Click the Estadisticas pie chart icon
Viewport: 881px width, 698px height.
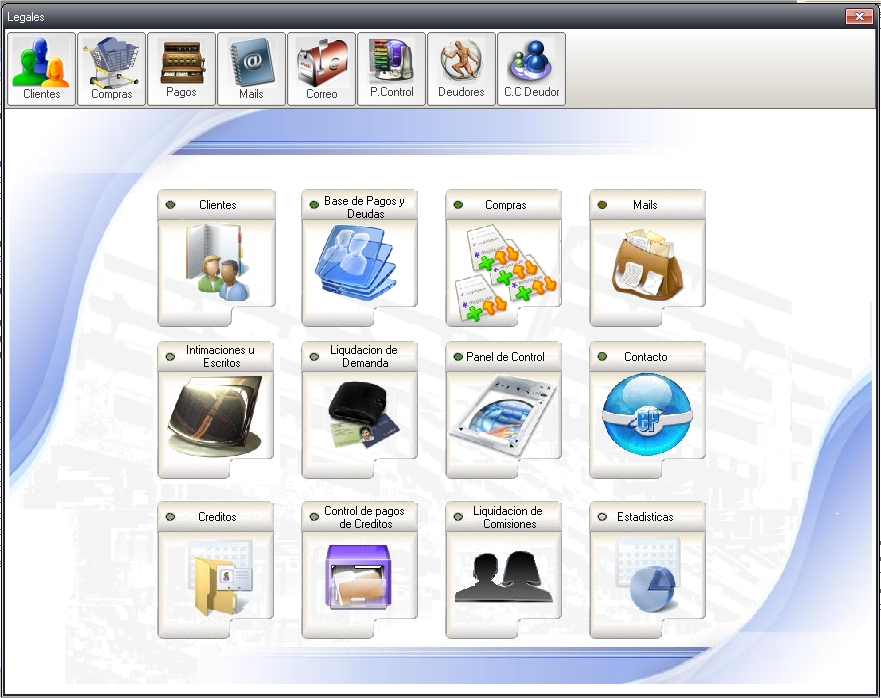coord(647,575)
